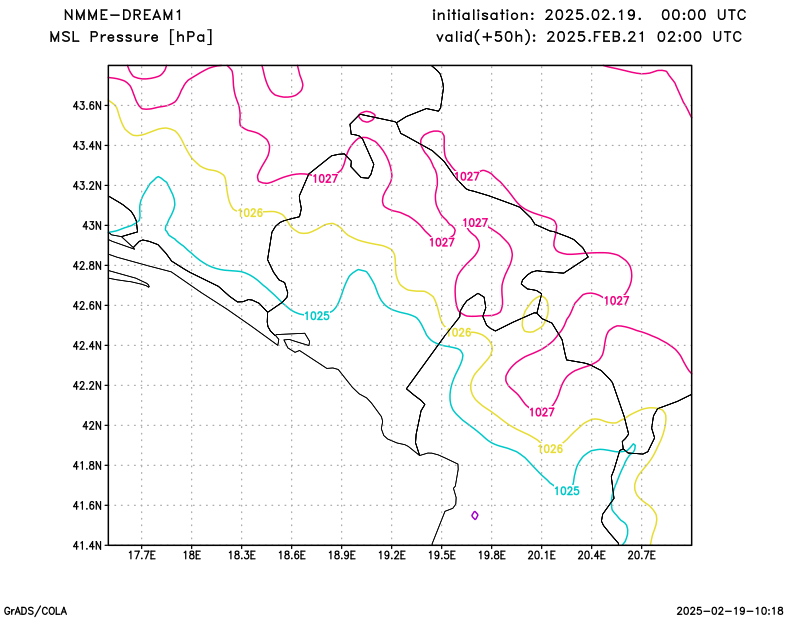Click the pink 1027 label near 20.5E 42.6N
Viewport: 800px width, 618px height.
click(x=617, y=301)
